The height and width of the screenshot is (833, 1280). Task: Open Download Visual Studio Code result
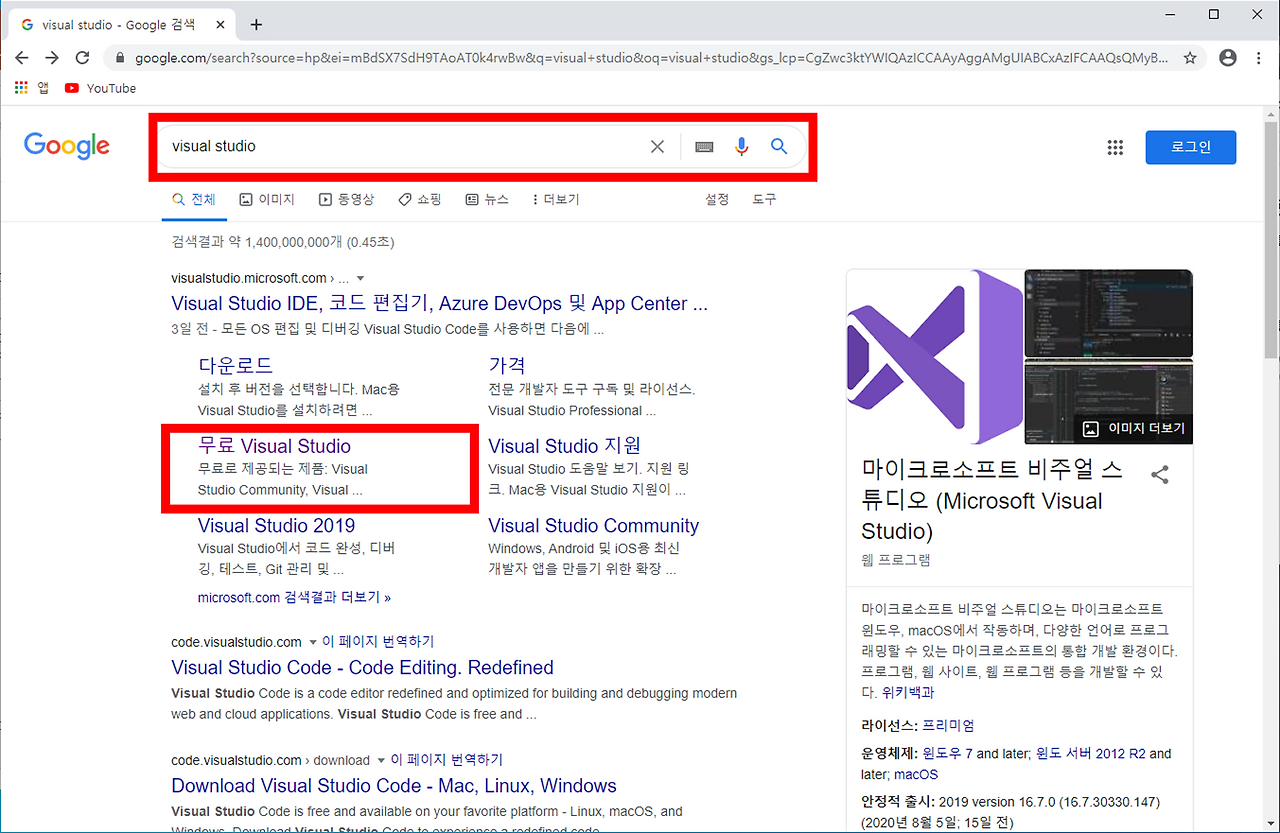[x=394, y=785]
